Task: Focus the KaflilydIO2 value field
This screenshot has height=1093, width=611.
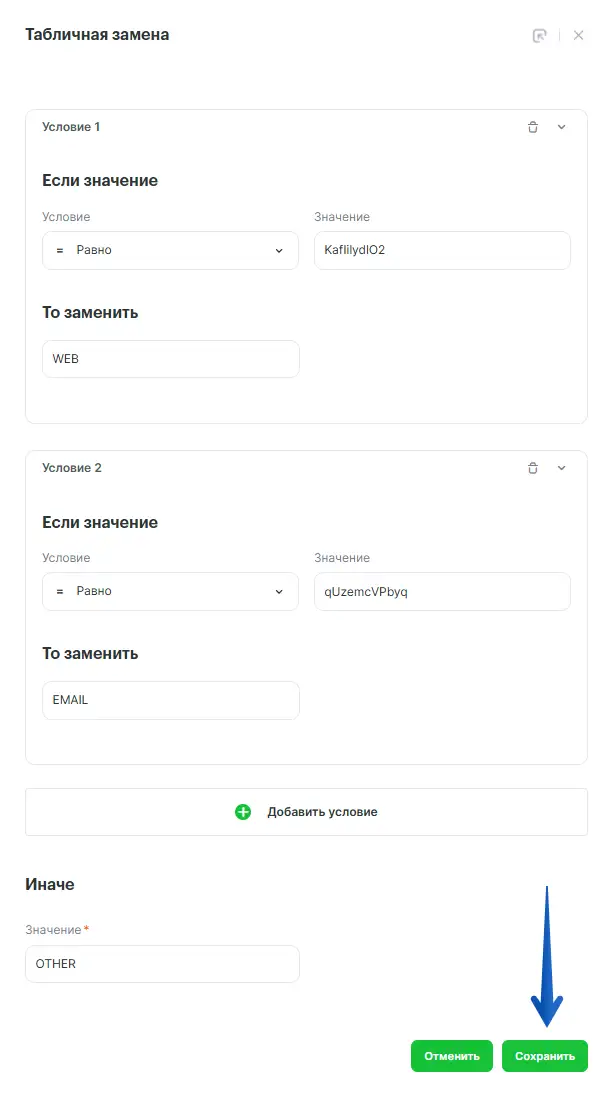Action: click(441, 251)
